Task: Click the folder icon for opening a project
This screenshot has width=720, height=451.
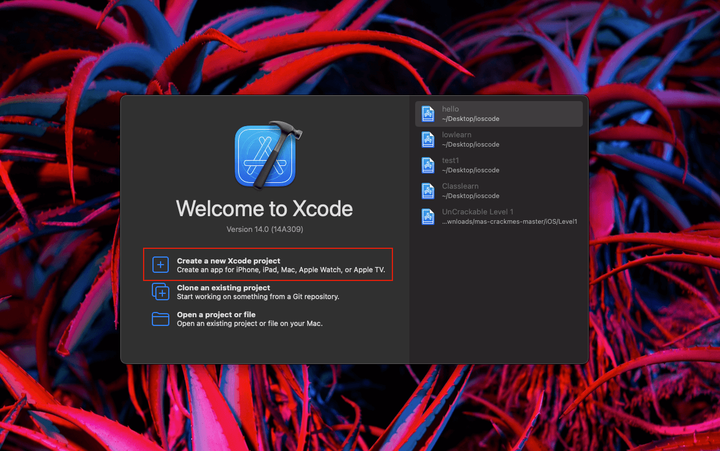Action: click(x=160, y=318)
